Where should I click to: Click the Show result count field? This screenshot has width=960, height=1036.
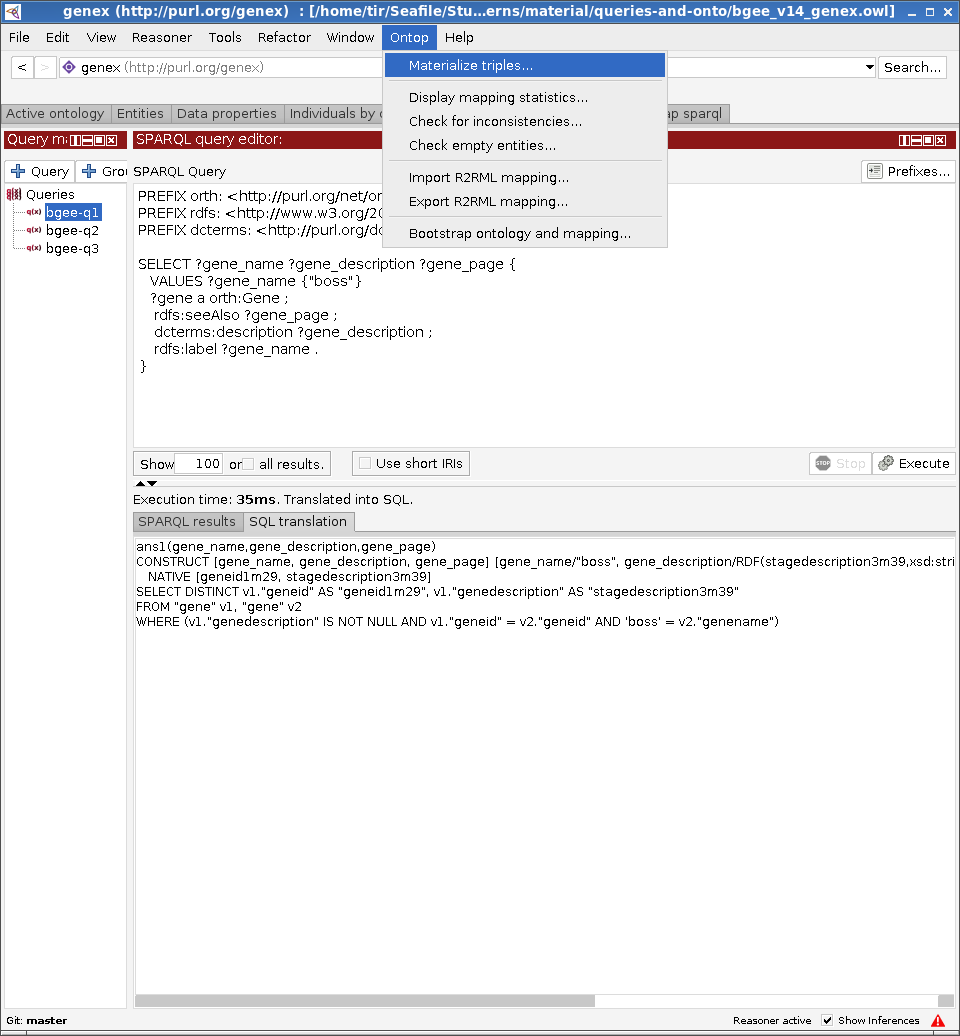point(198,464)
